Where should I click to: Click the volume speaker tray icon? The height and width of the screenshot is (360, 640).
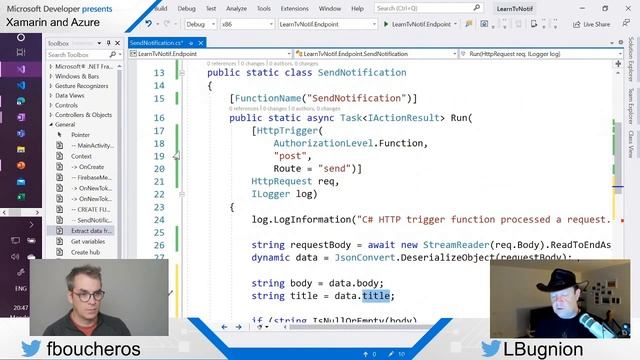click(15, 257)
